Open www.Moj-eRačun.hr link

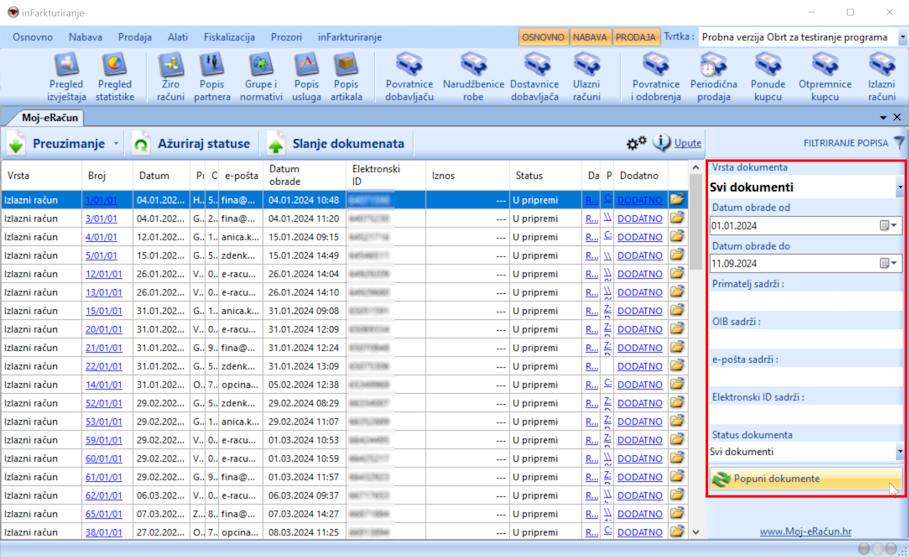click(805, 531)
